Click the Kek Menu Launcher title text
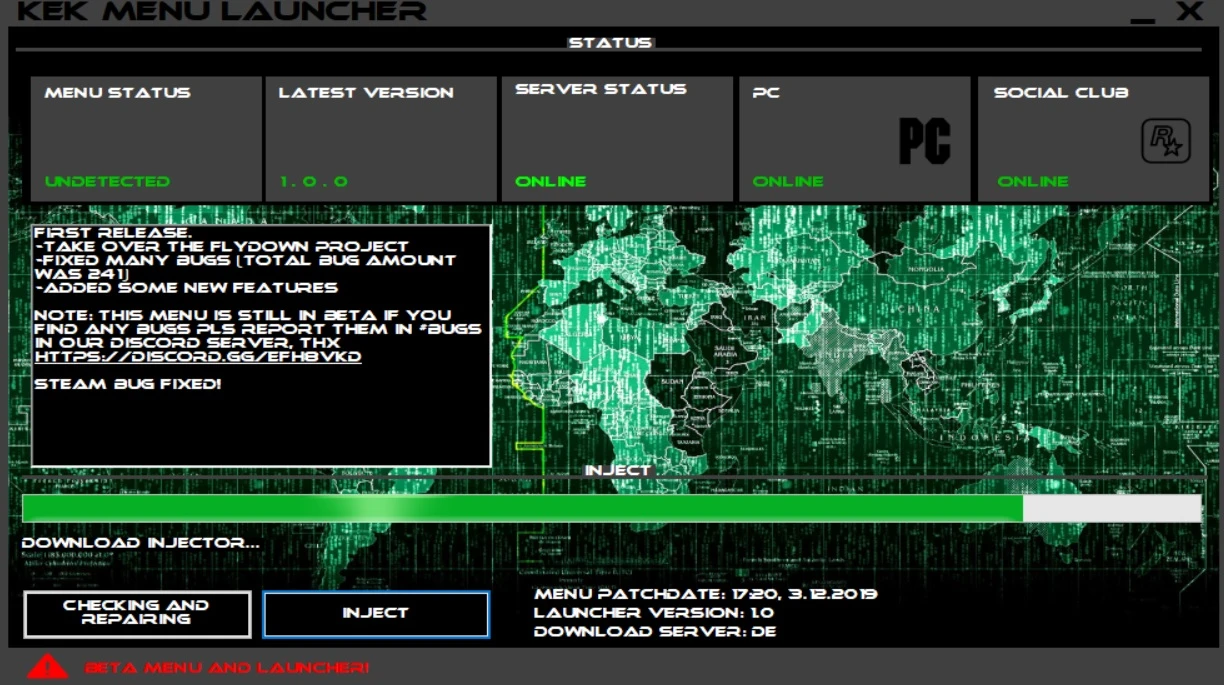The image size is (1224, 685). tap(222, 12)
